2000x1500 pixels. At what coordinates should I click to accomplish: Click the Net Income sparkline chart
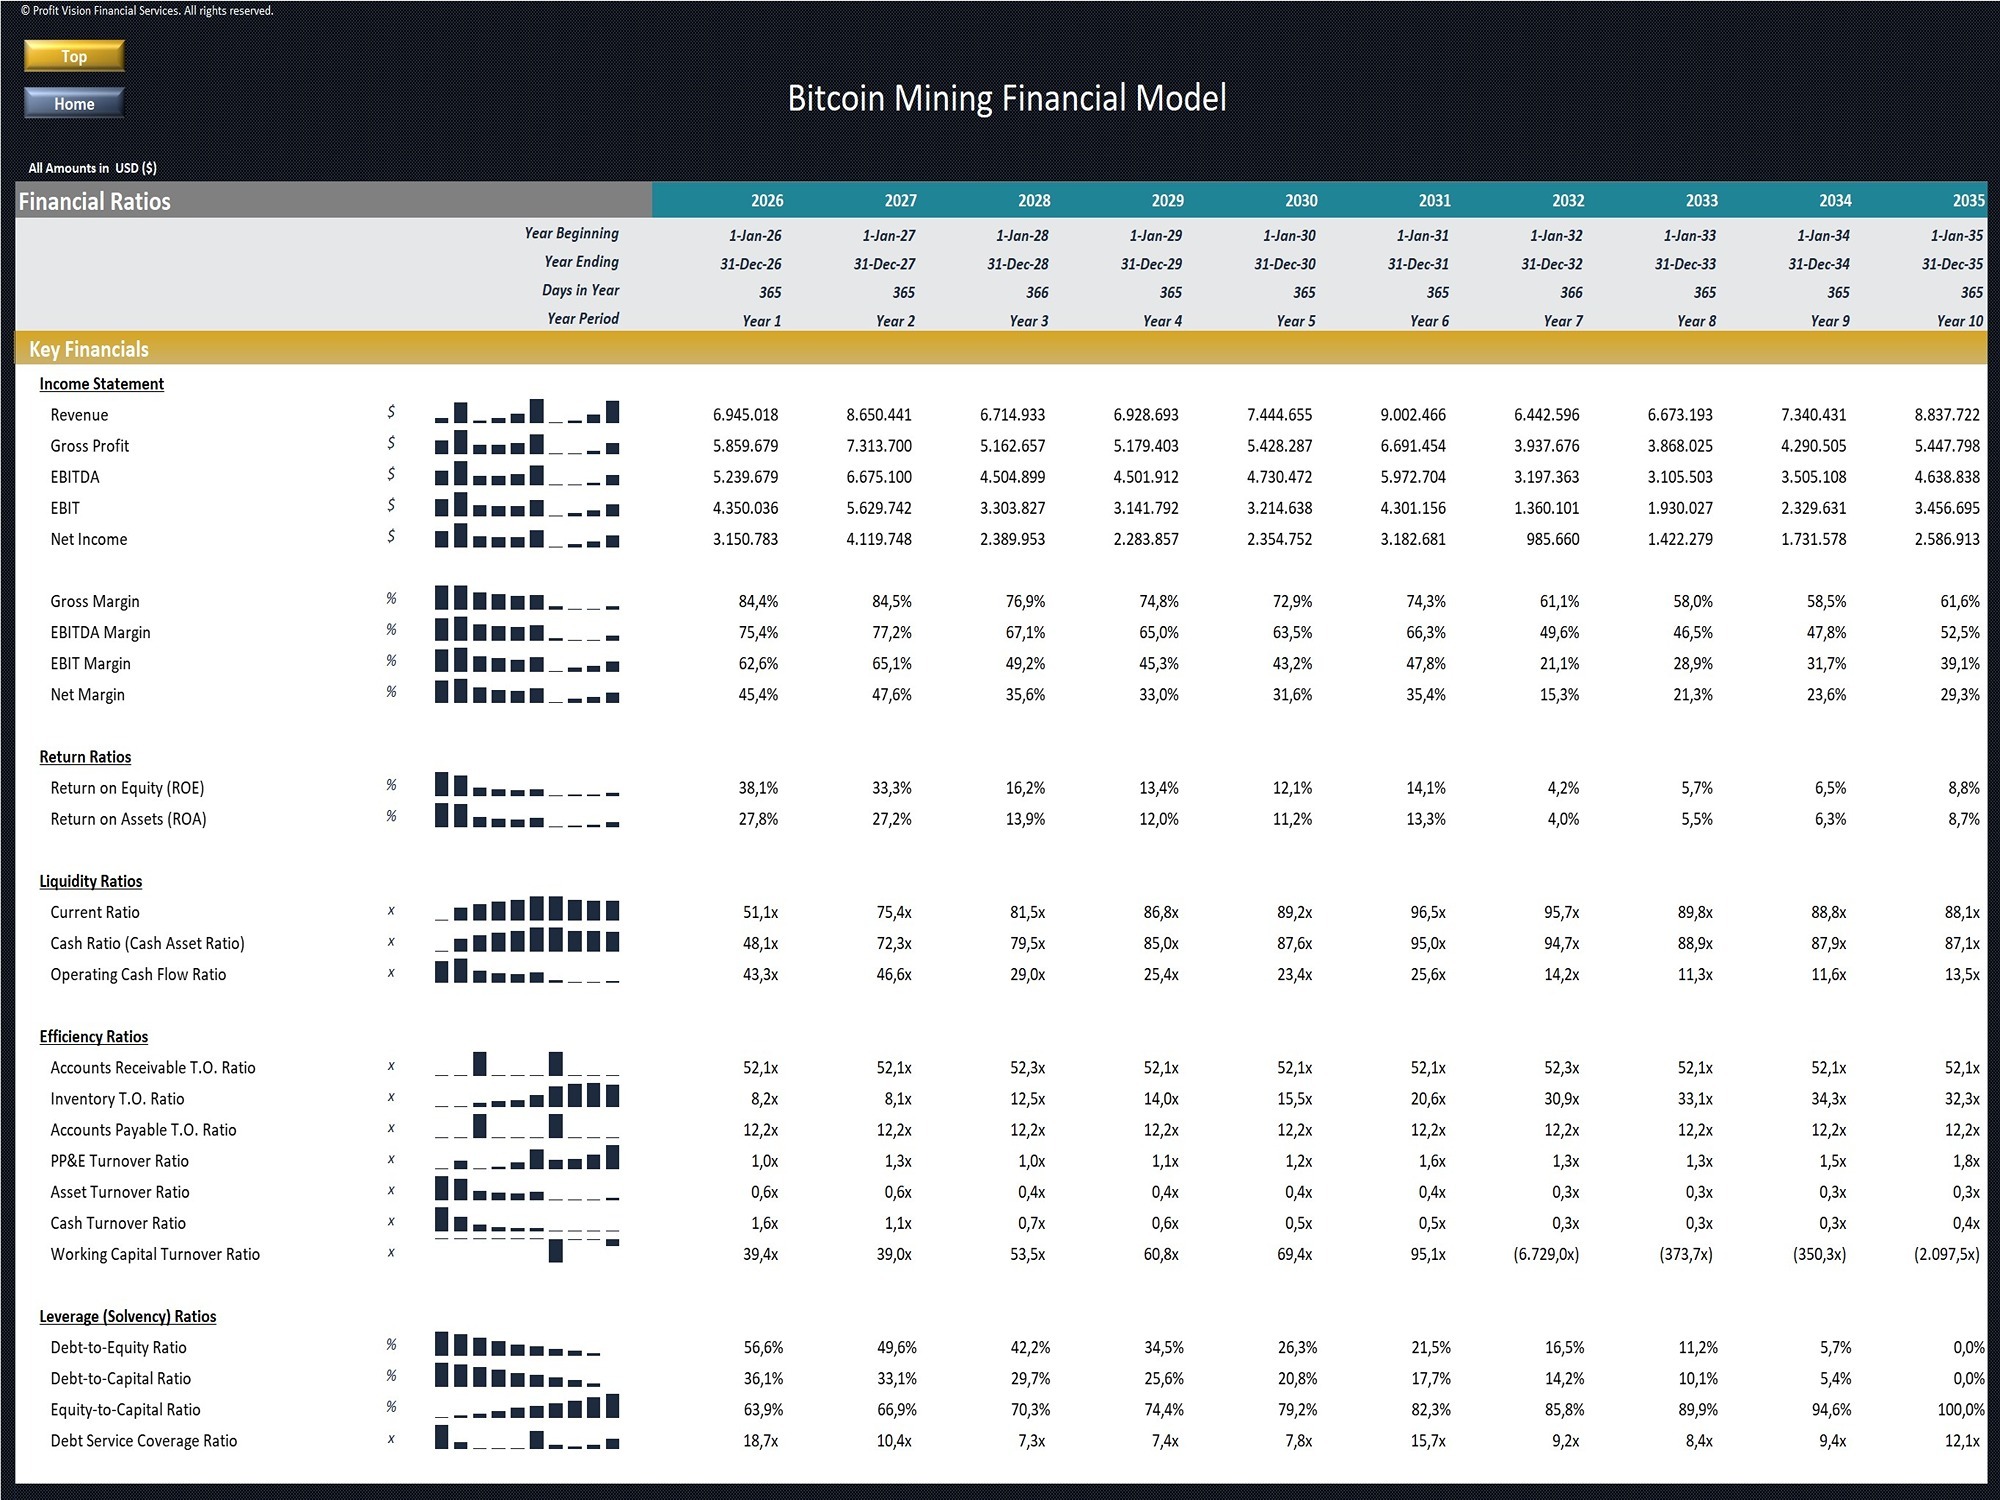pos(527,539)
